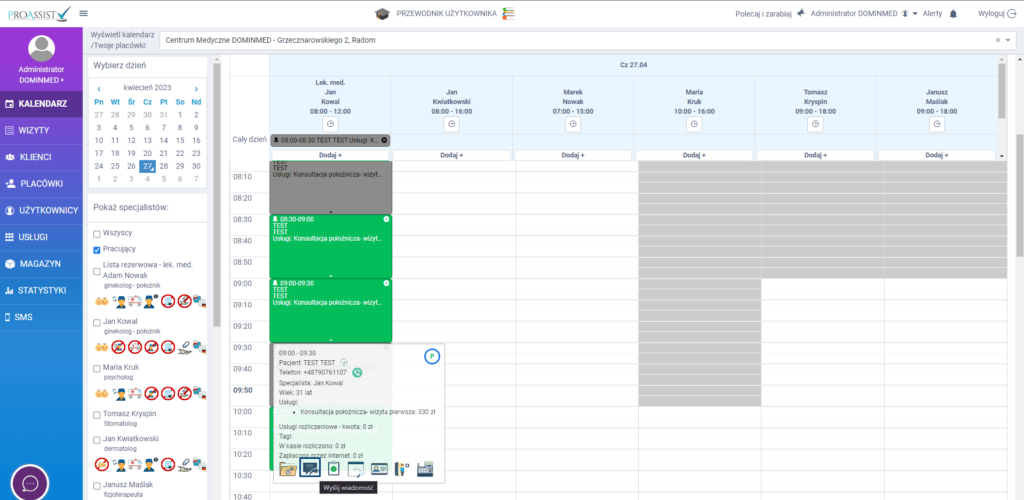
Task: Click the cash register icon in popup
Action: tap(425, 467)
